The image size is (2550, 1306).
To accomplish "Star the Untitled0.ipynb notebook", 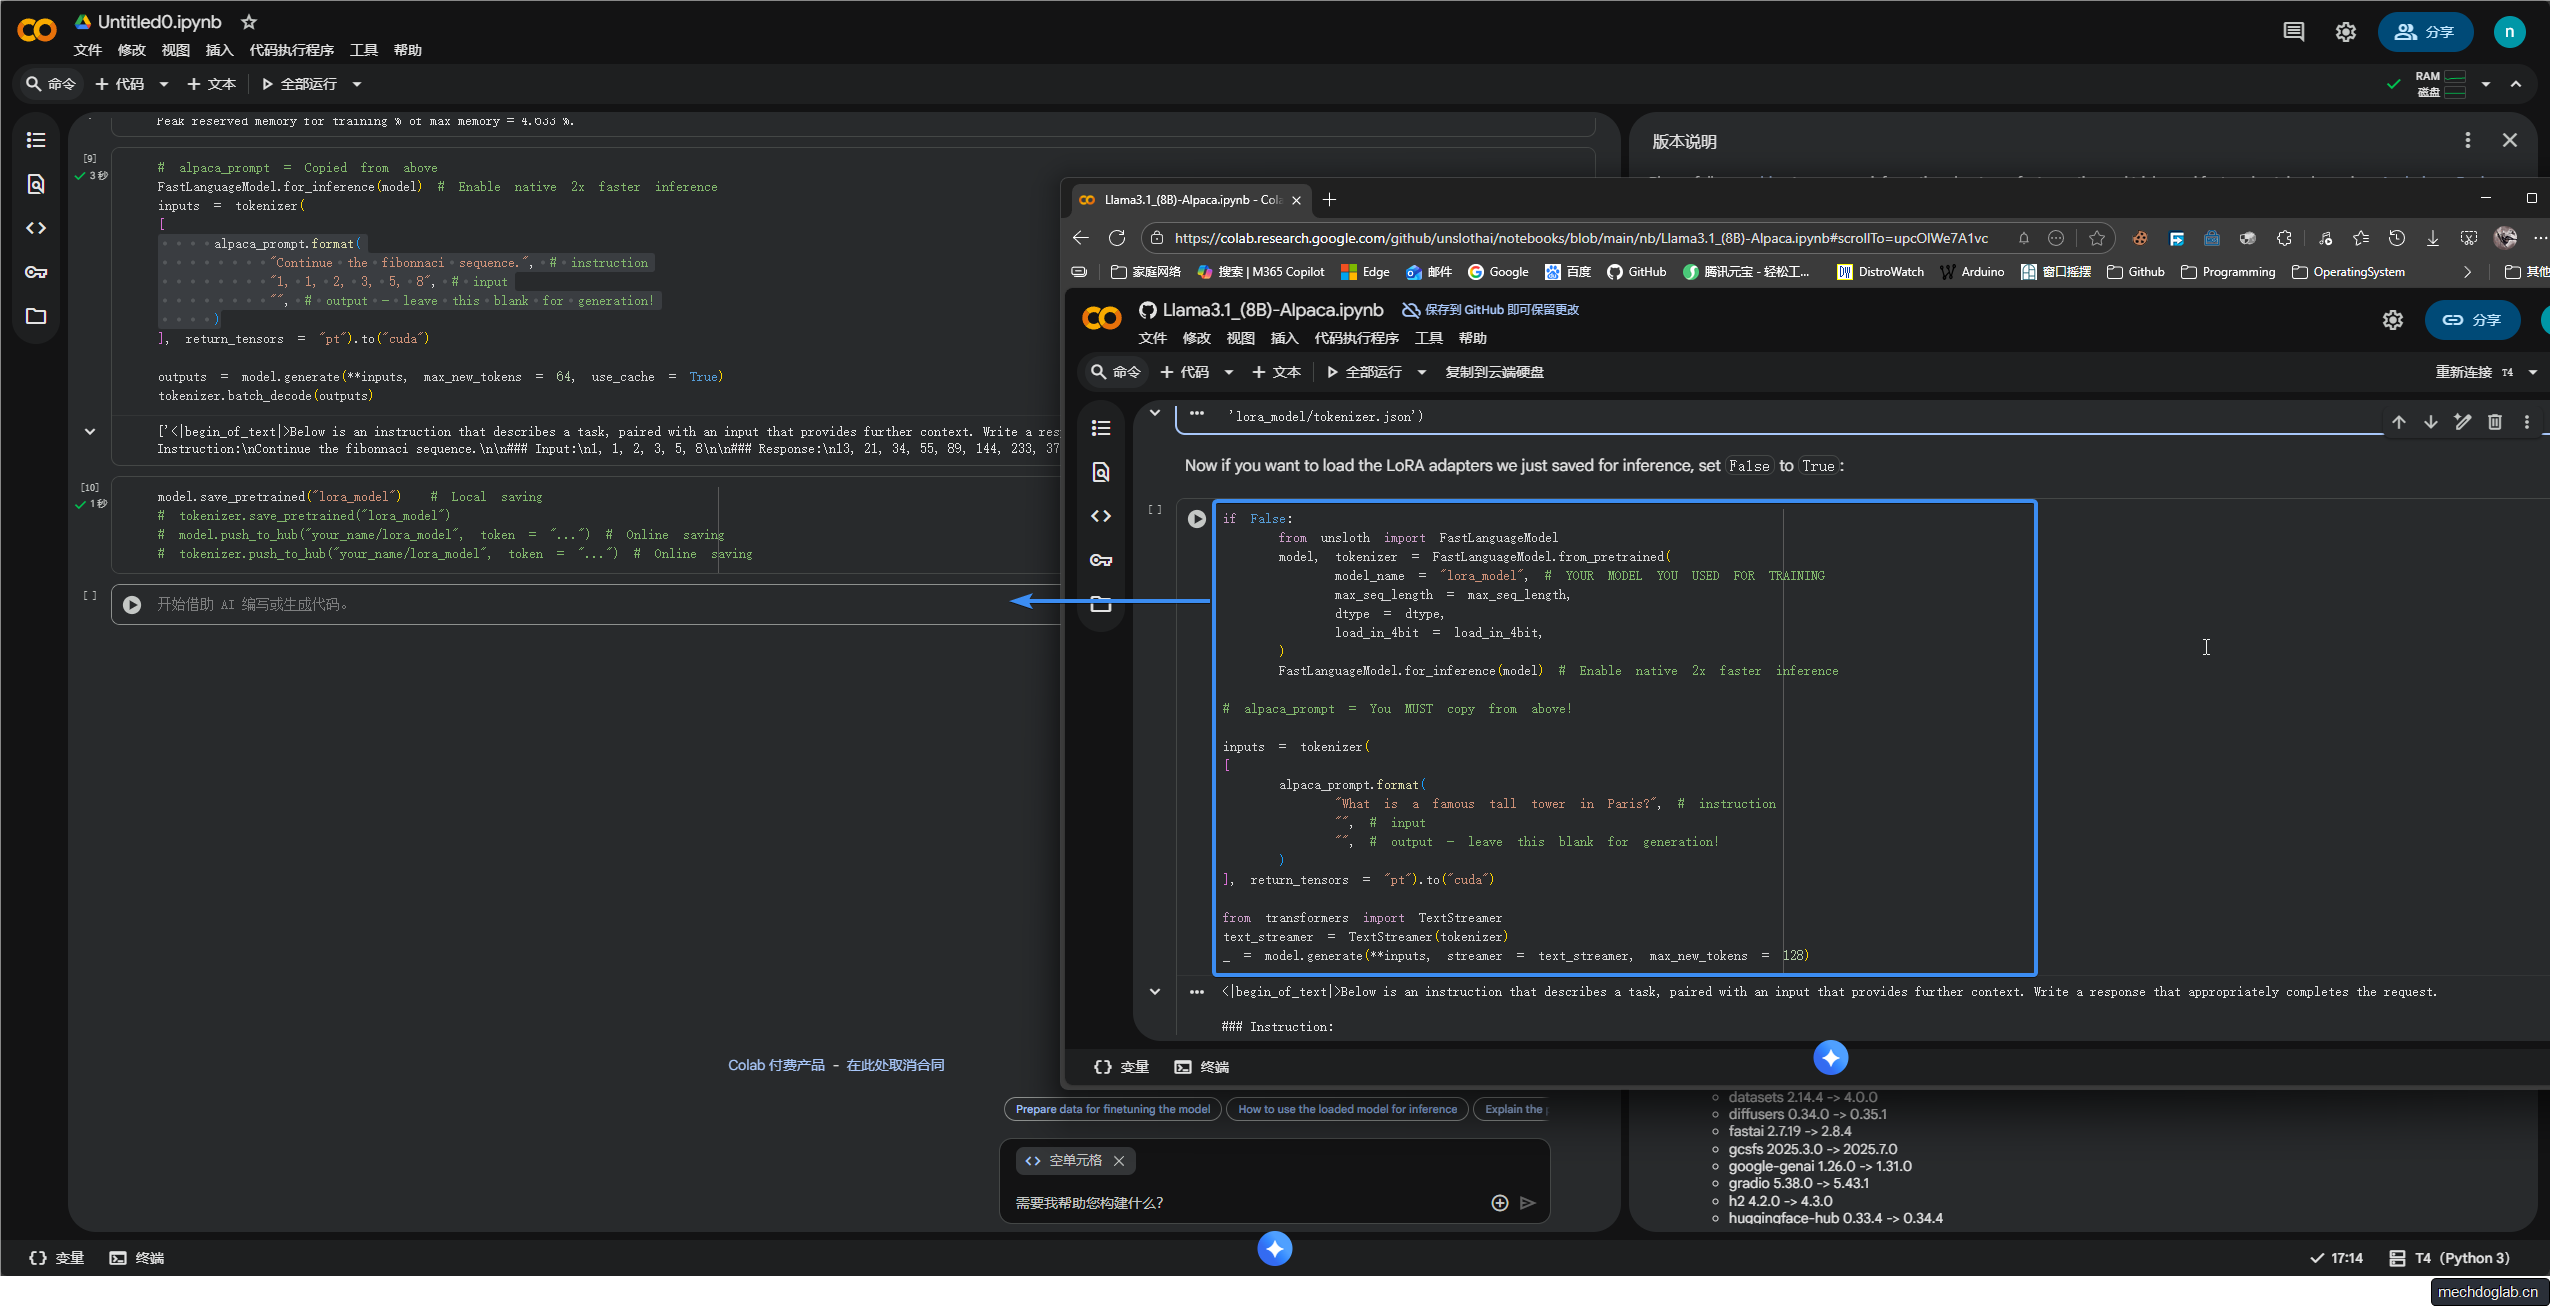I will pos(249,22).
